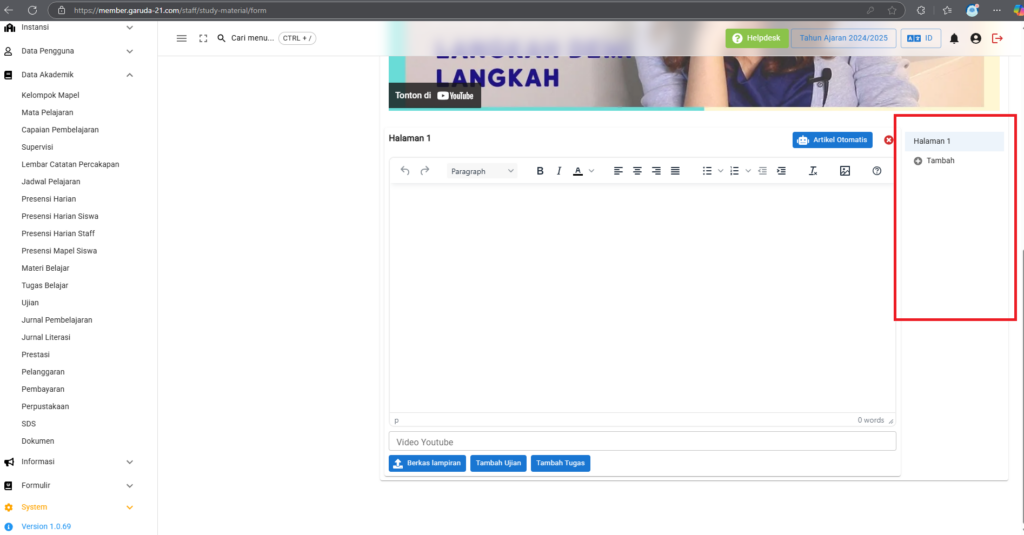1024x535 pixels.
Task: Open Jurnal Pembelajaran menu item
Action: [57, 320]
